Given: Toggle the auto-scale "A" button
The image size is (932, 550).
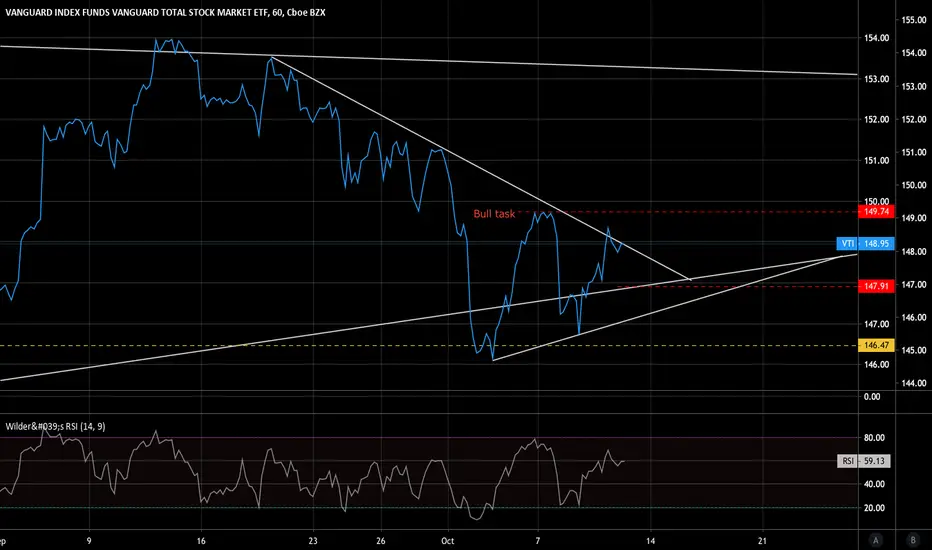Looking at the screenshot, I should [875, 540].
